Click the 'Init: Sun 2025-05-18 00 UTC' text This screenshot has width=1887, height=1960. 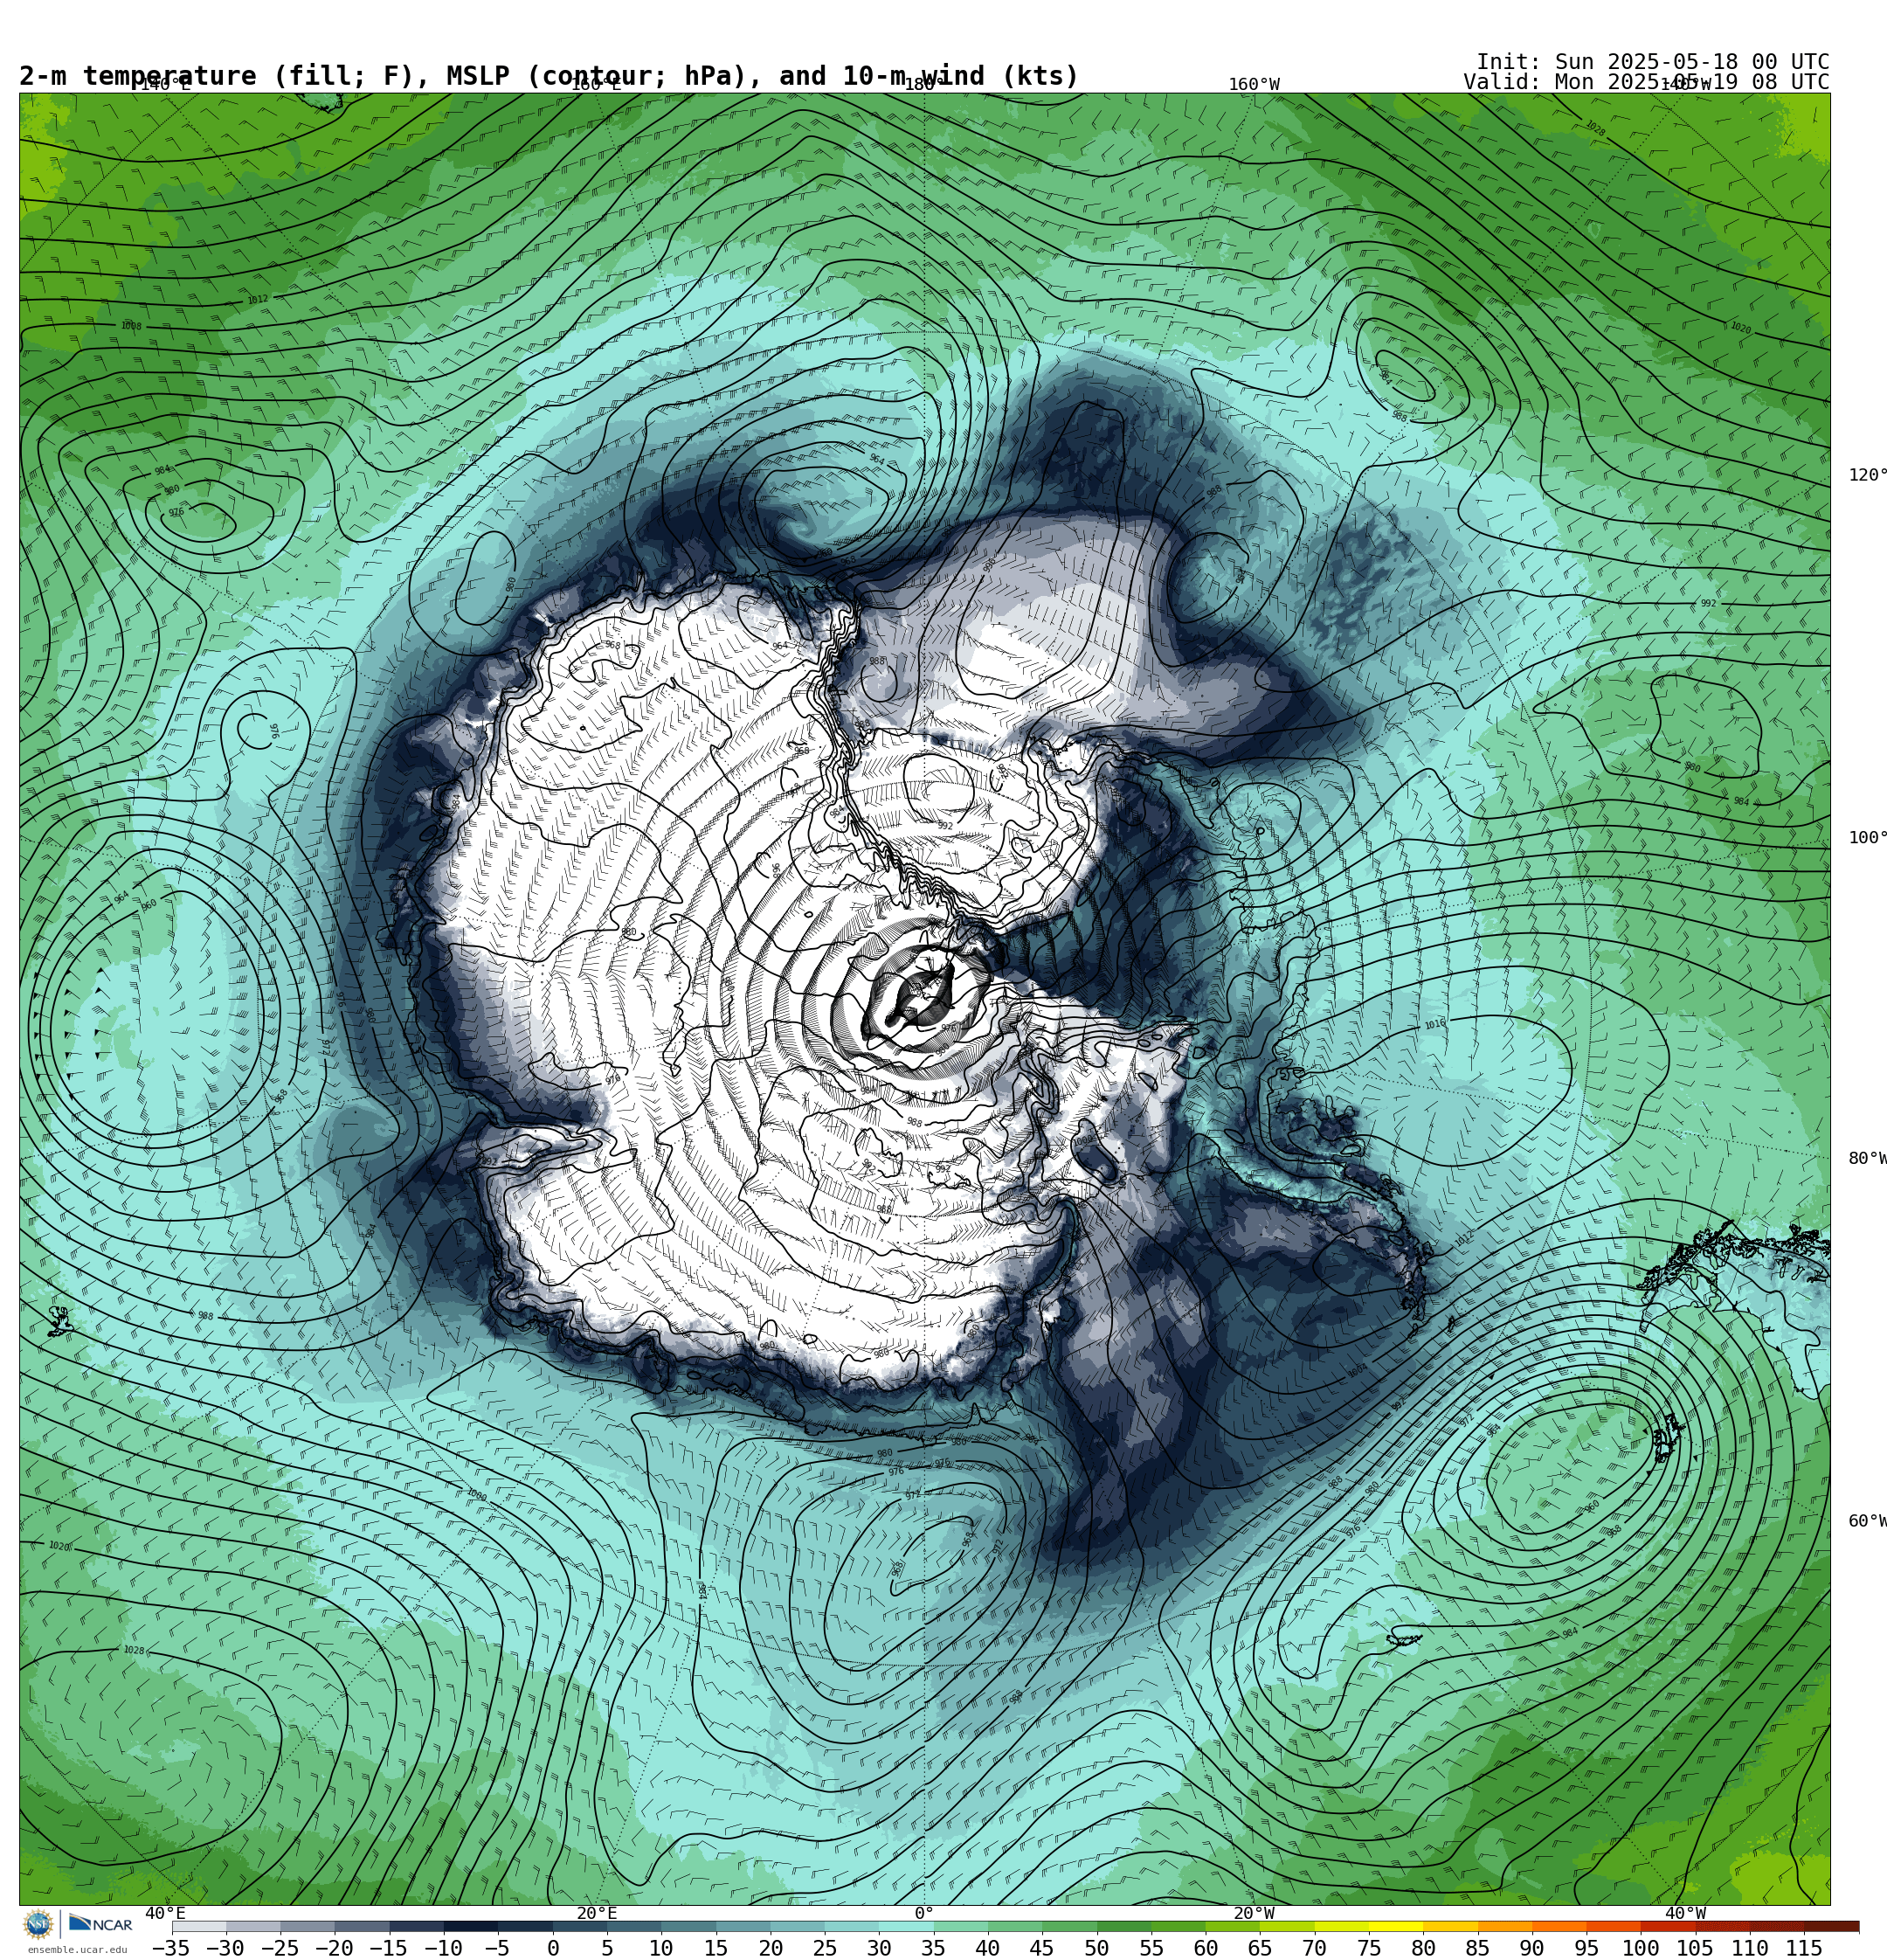coord(1652,62)
